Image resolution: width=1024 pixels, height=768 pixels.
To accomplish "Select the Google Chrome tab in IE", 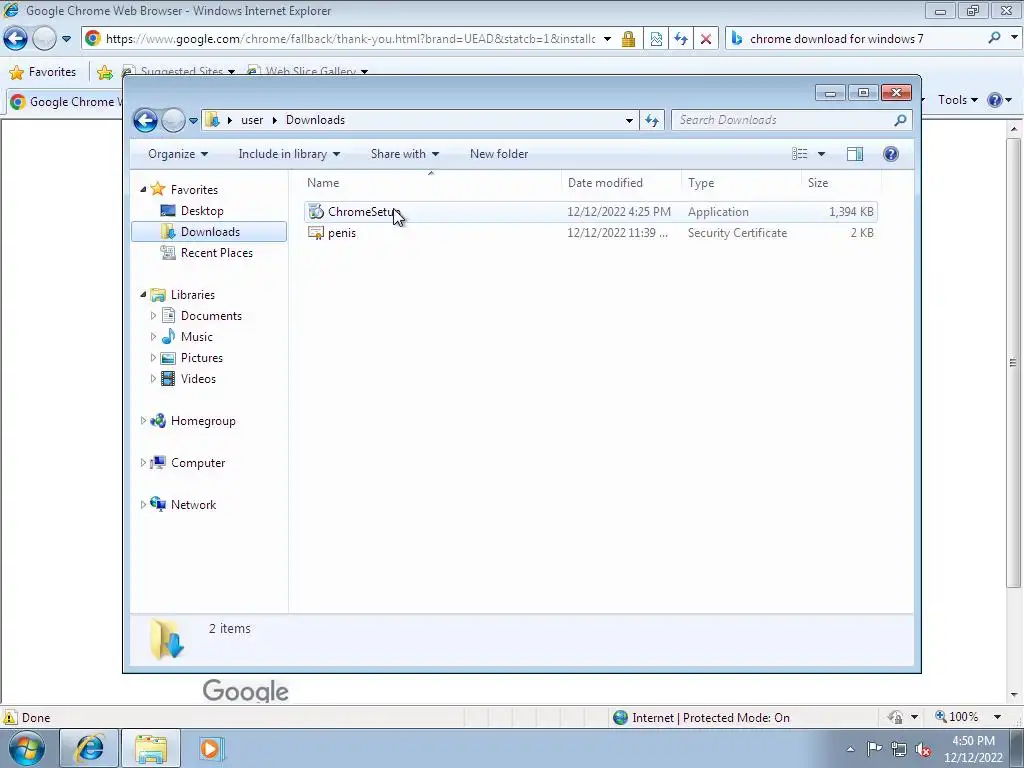I will [65, 102].
